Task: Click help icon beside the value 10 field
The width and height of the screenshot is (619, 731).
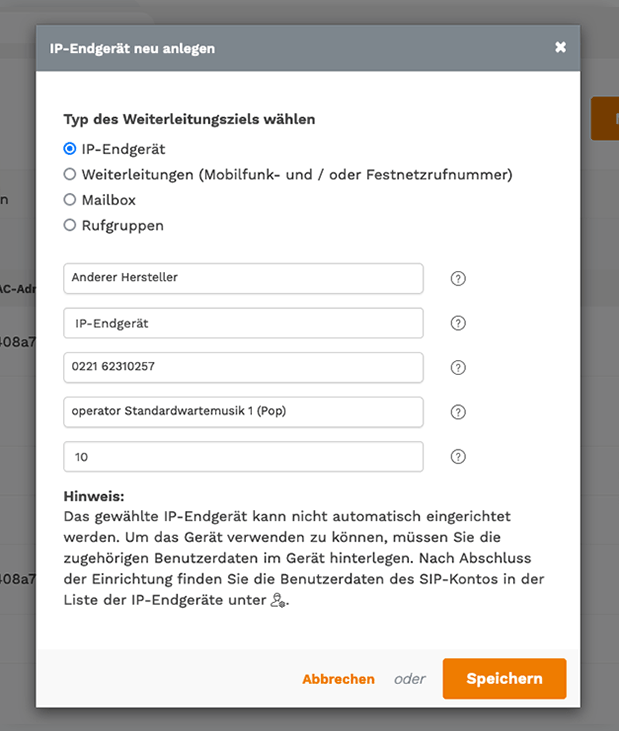Action: (458, 456)
